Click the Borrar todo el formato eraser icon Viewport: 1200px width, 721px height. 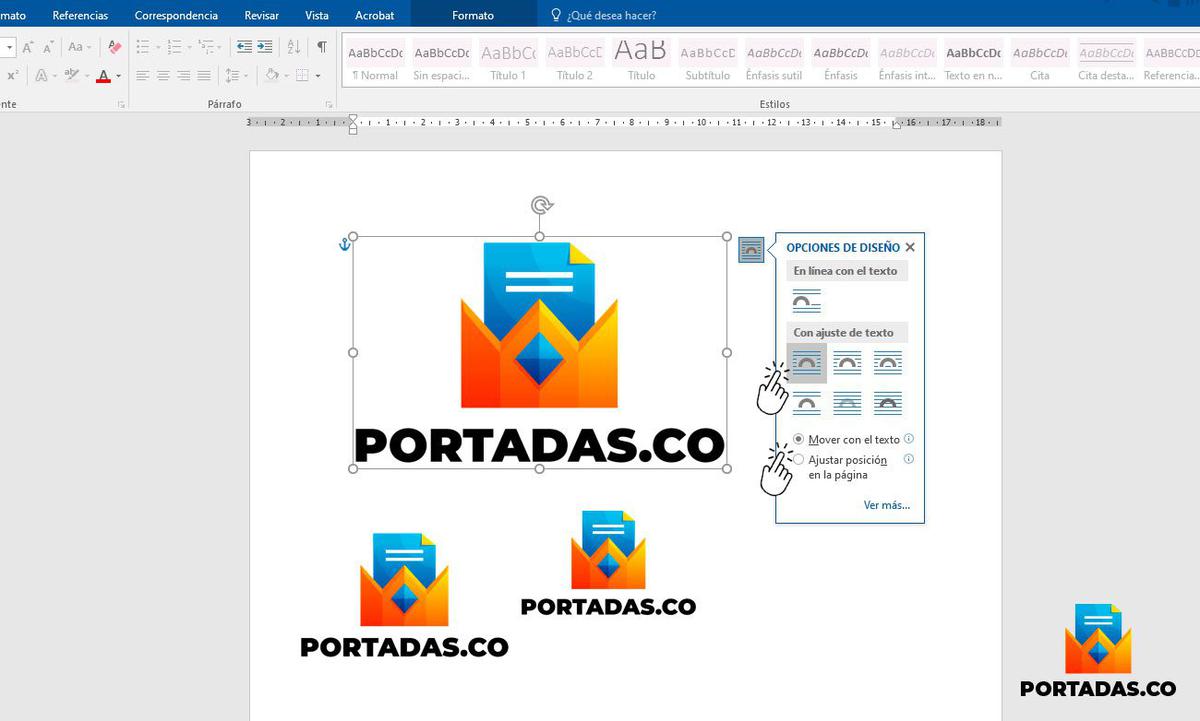112,46
